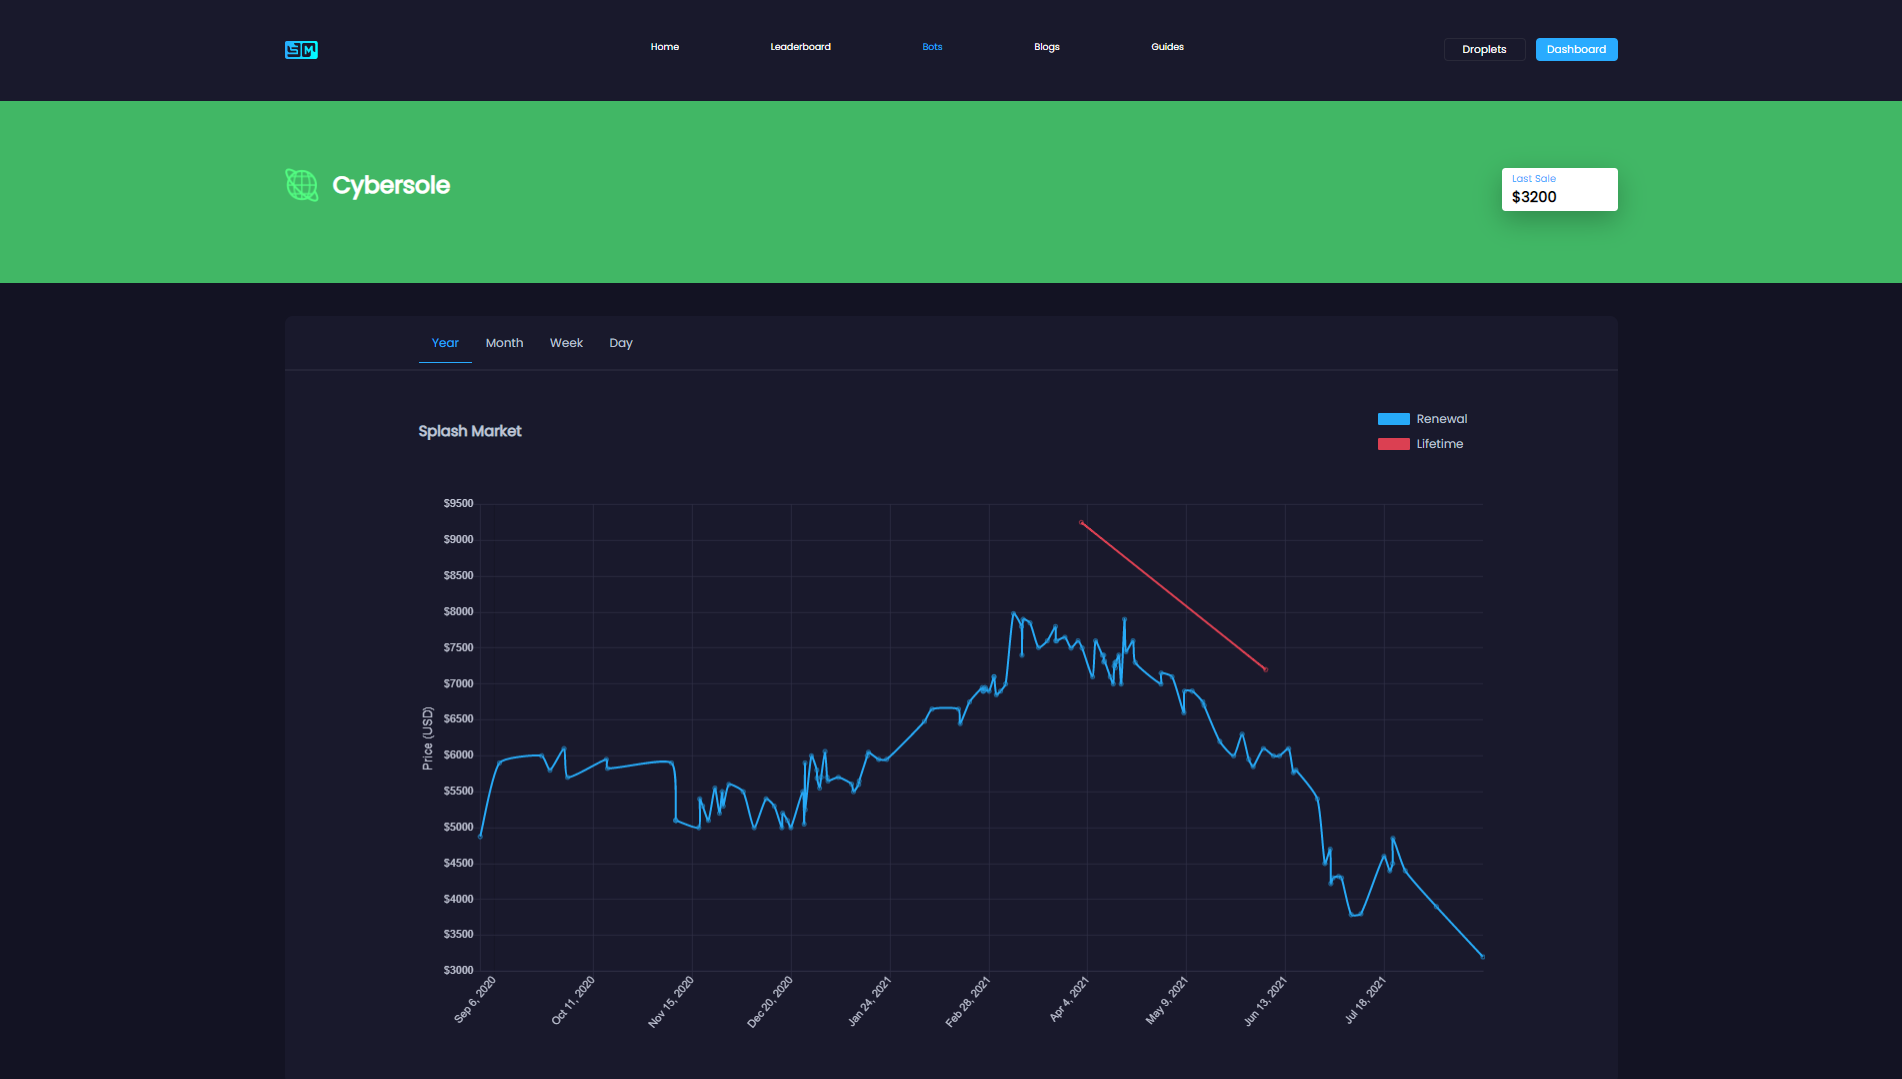1902x1079 pixels.
Task: Click the Lifetime line's starting point
Action: (1081, 523)
